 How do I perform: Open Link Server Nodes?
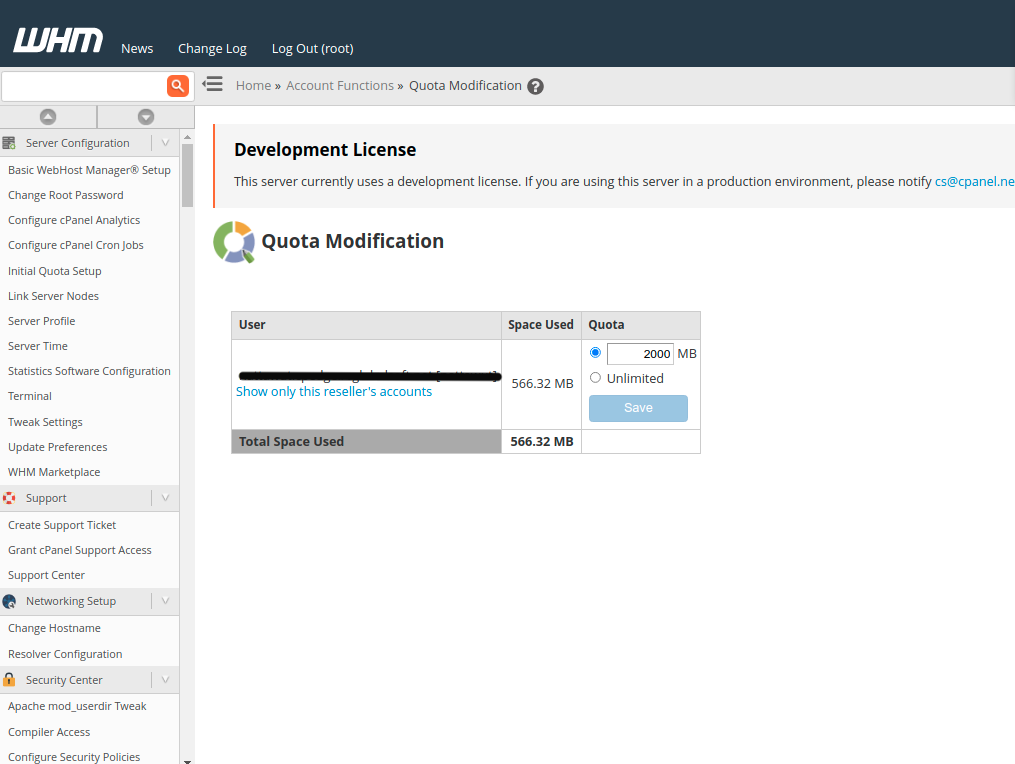point(53,296)
